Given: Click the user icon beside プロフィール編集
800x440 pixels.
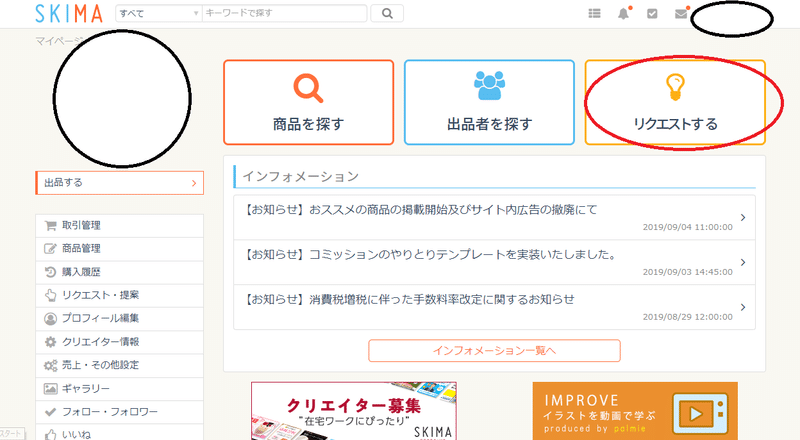Looking at the screenshot, I should pos(50,319).
